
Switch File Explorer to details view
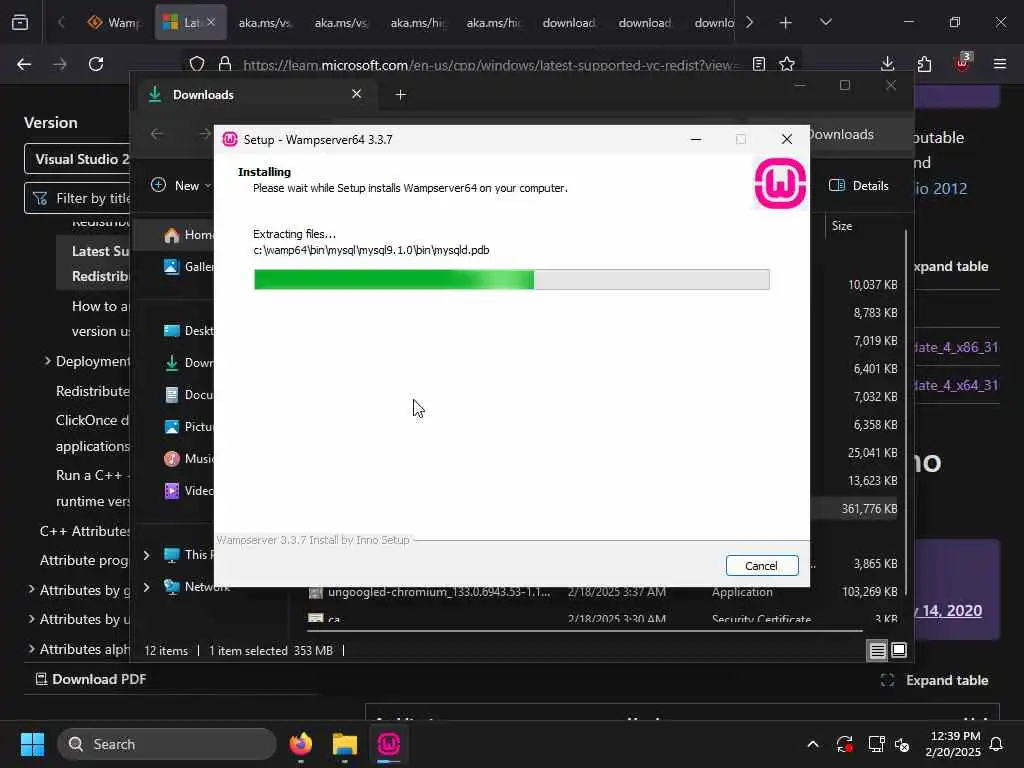877,650
